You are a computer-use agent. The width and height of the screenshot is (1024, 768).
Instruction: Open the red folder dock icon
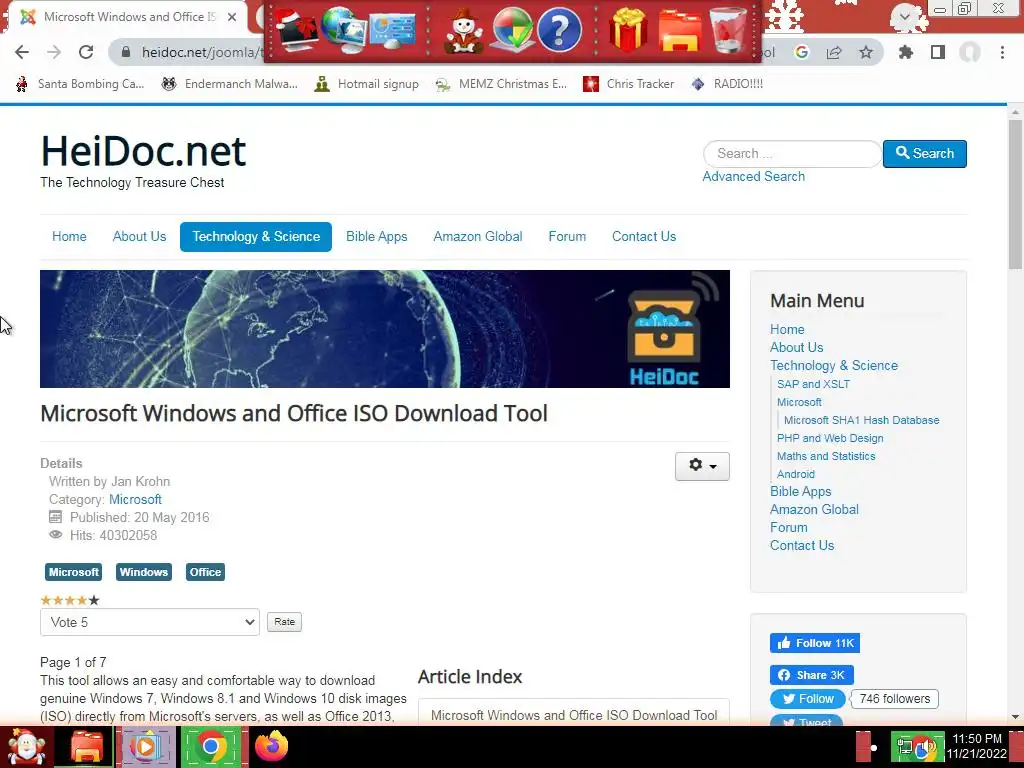[x=680, y=31]
